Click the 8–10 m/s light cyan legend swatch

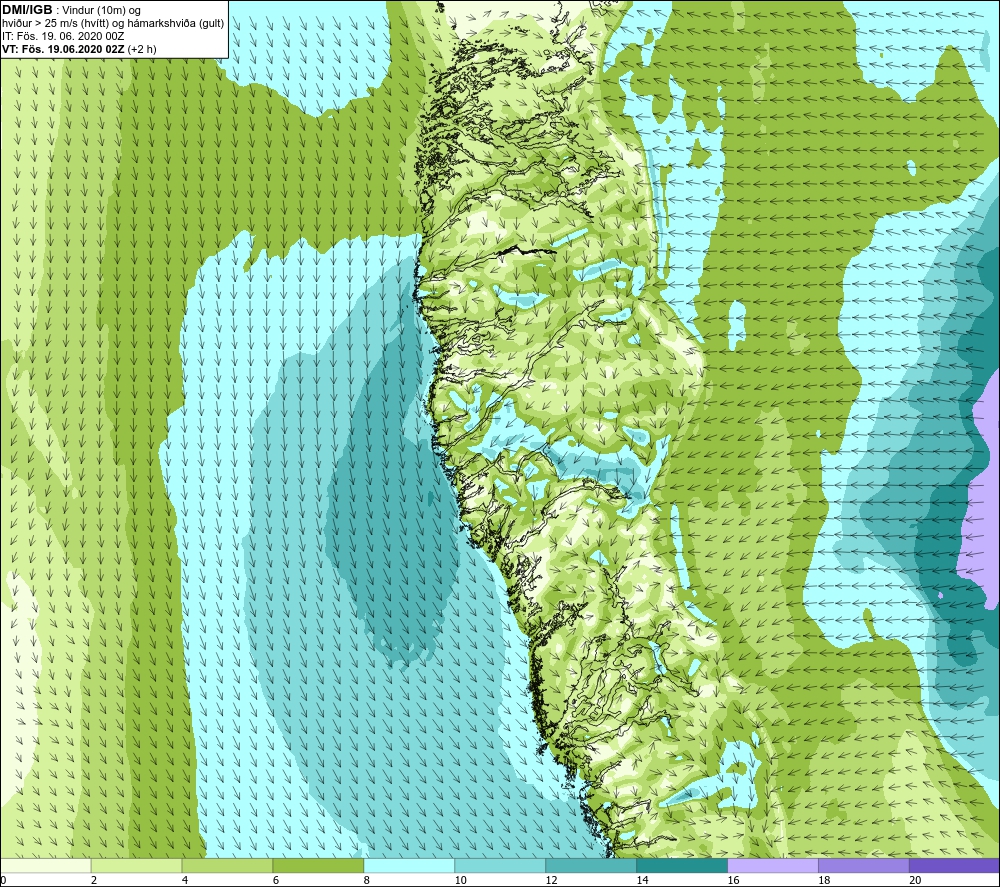(x=409, y=865)
